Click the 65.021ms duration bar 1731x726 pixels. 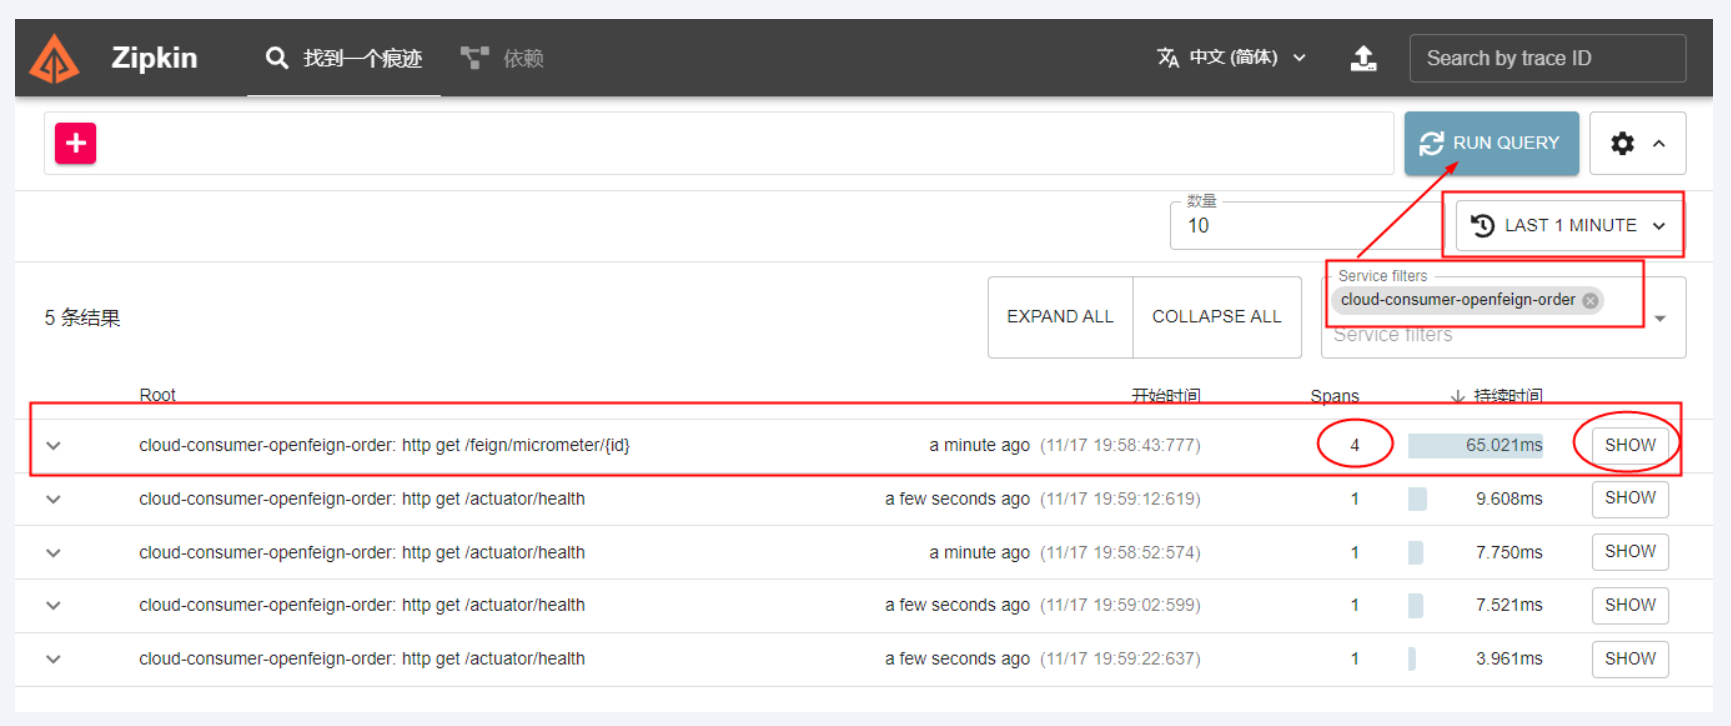coord(1475,445)
